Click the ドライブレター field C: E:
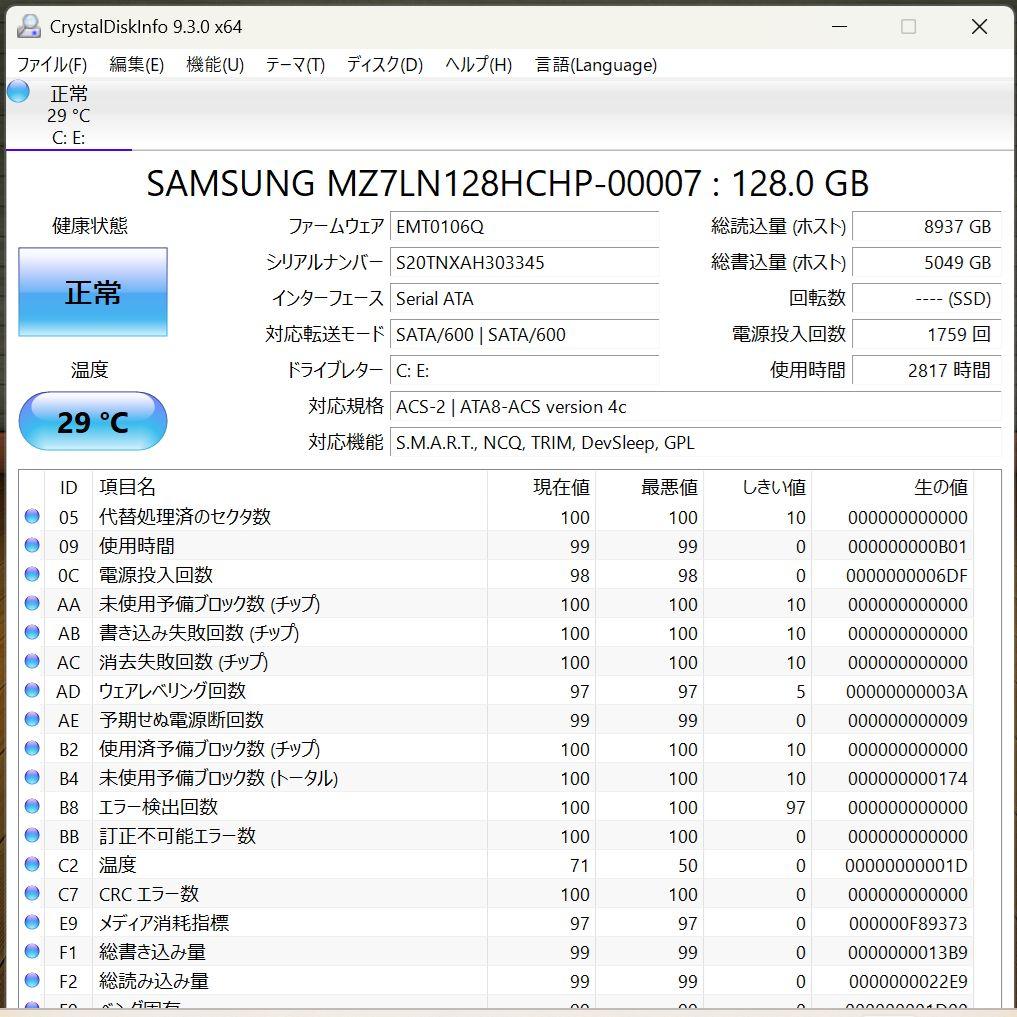This screenshot has height=1017, width=1017. tap(524, 370)
